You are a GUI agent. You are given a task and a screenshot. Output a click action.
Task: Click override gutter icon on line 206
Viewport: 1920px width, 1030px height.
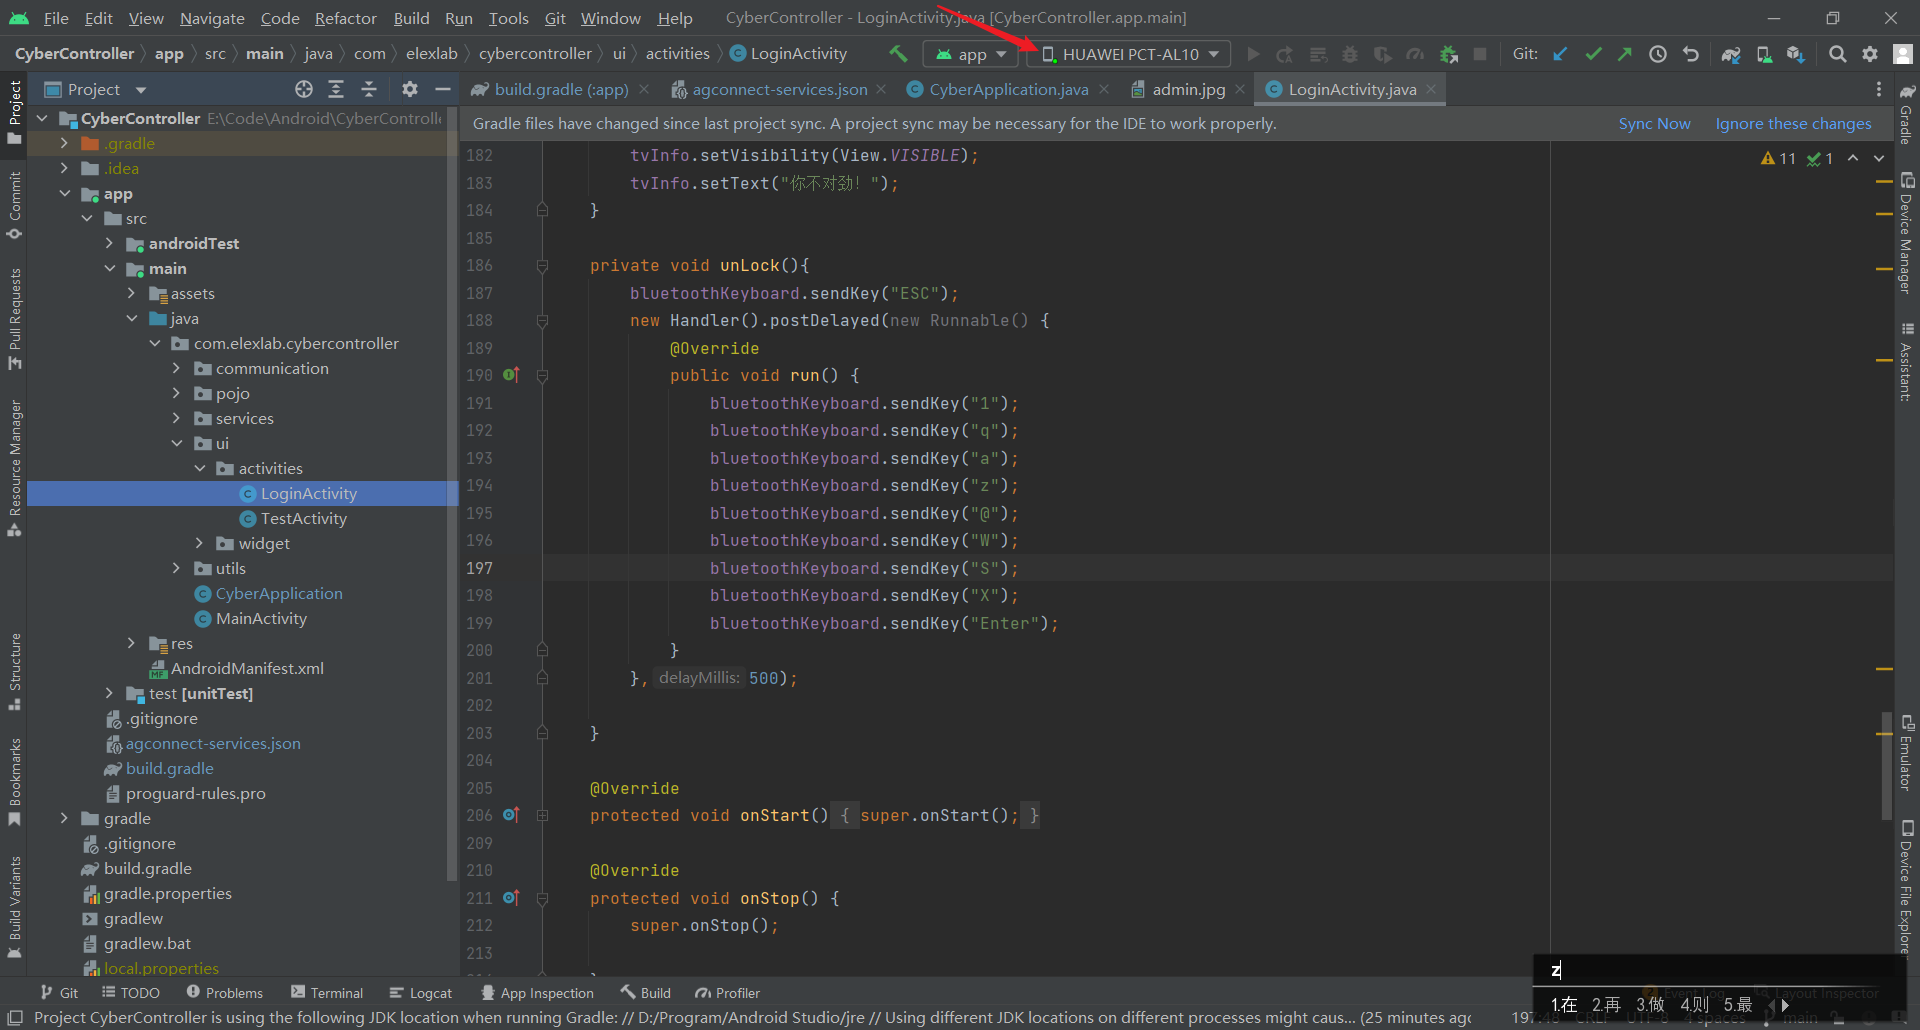(511, 815)
